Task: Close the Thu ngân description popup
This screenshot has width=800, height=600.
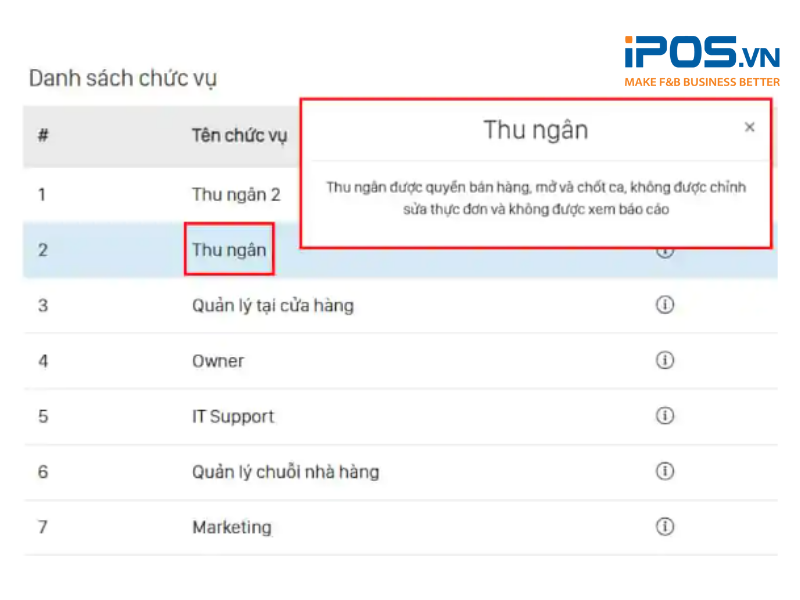Action: pyautogui.click(x=750, y=127)
